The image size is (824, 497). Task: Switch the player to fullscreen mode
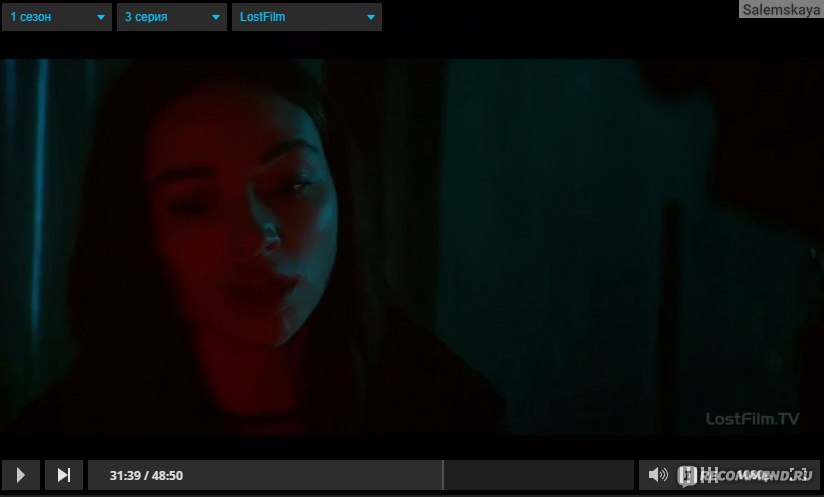tap(798, 474)
